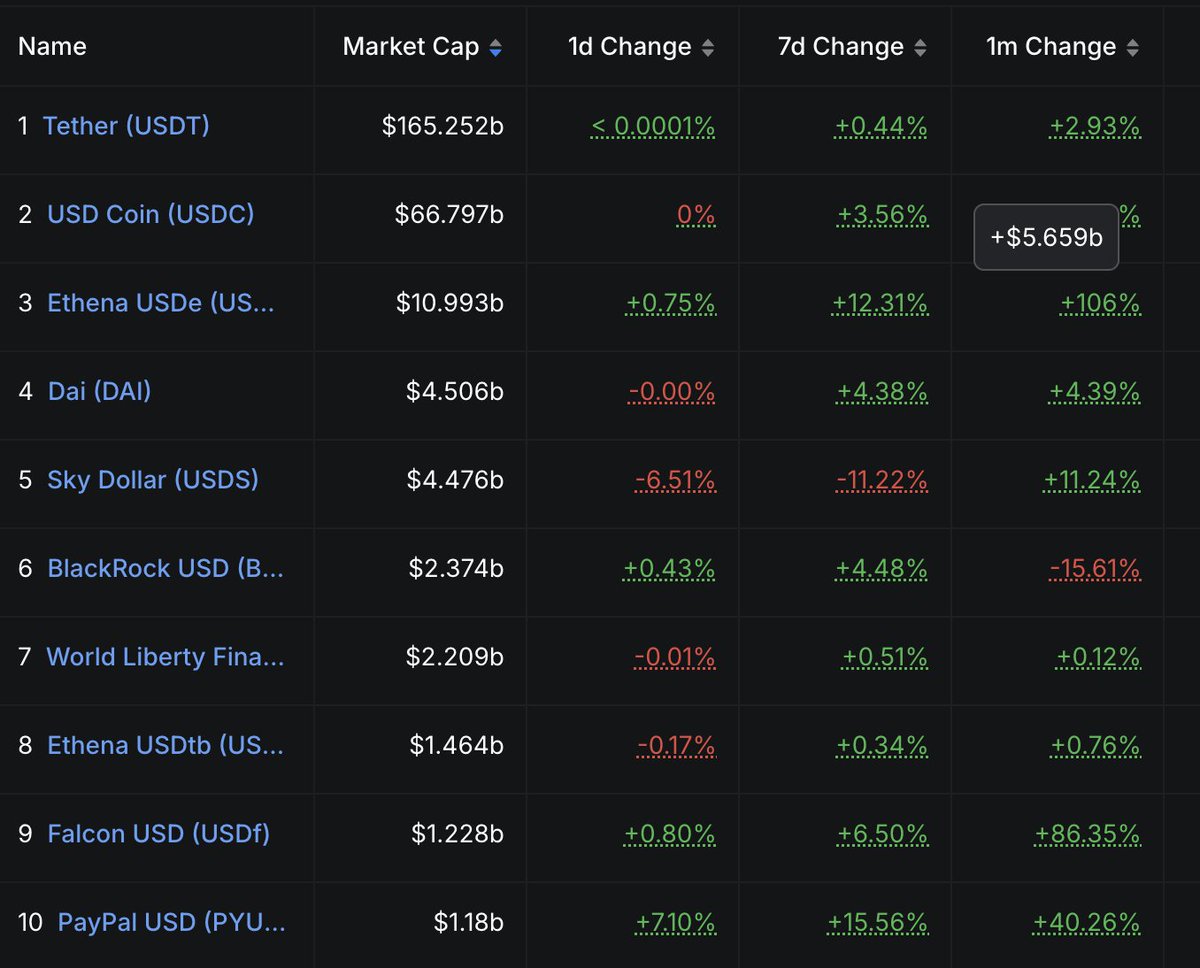Open BlackRock USD stablecoin link
1200x968 pixels.
point(165,568)
